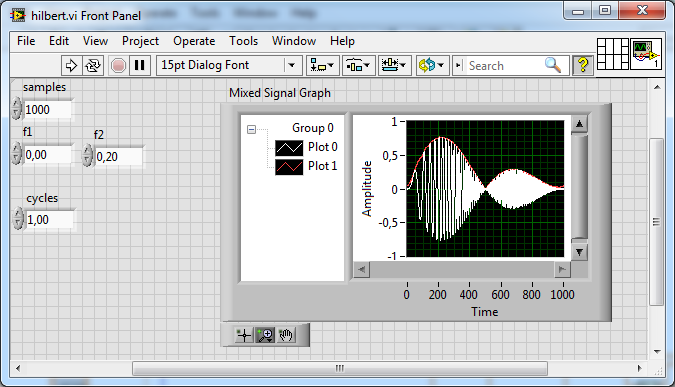The width and height of the screenshot is (675, 387).
Task: Click the Time axis label
Action: [485, 312]
